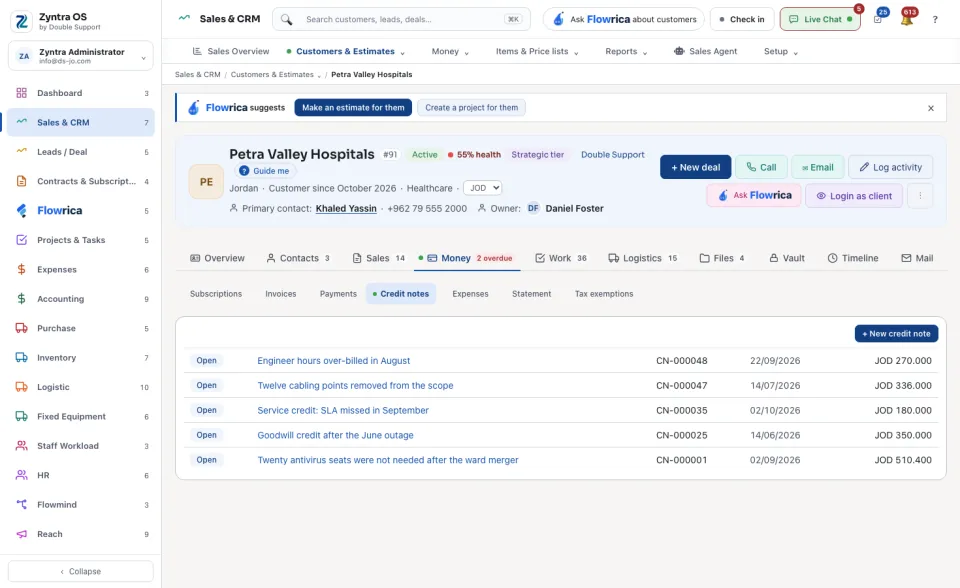Click the Zyntra OS logo

click(21, 21)
